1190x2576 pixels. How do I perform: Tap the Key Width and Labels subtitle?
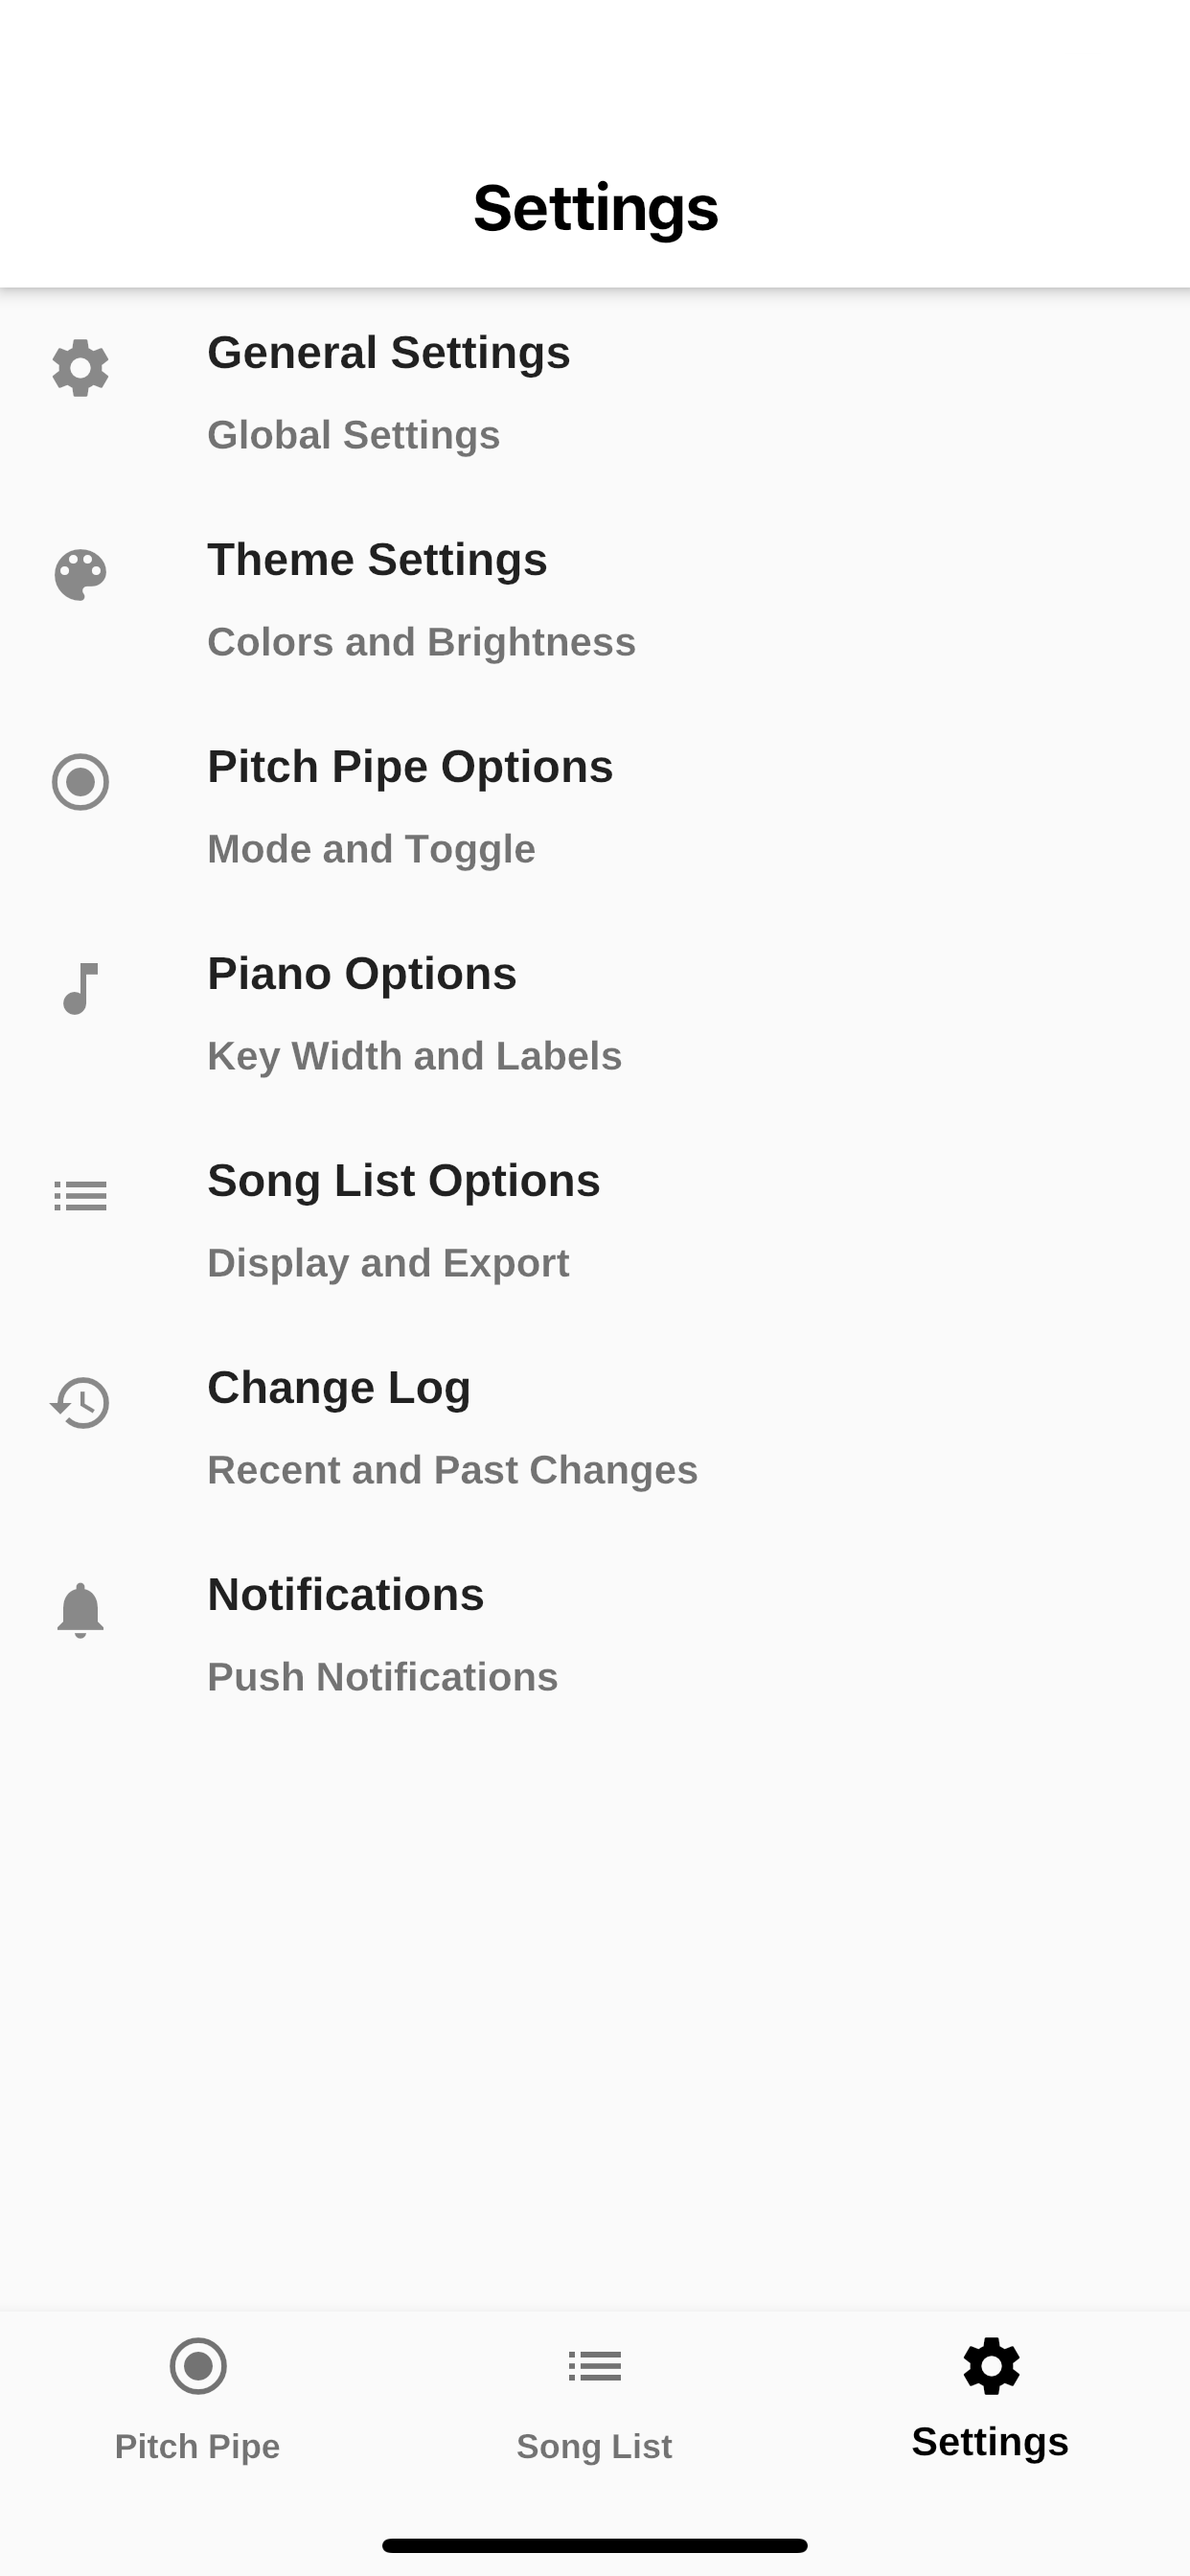click(x=414, y=1056)
